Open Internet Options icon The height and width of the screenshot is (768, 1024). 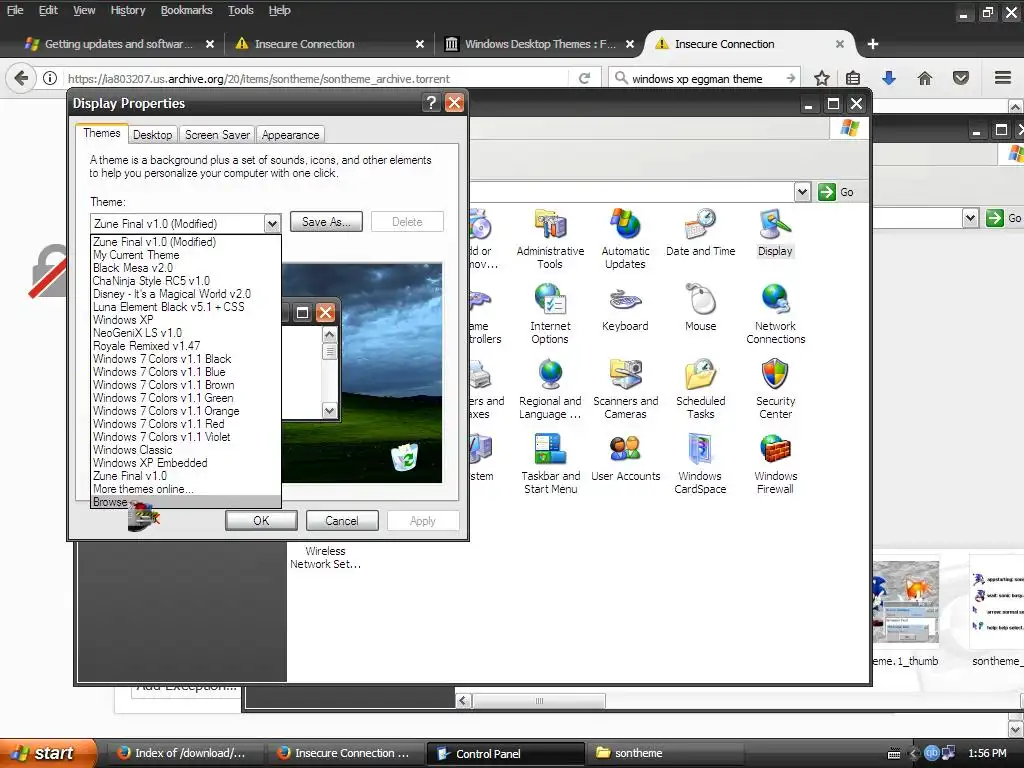[550, 314]
